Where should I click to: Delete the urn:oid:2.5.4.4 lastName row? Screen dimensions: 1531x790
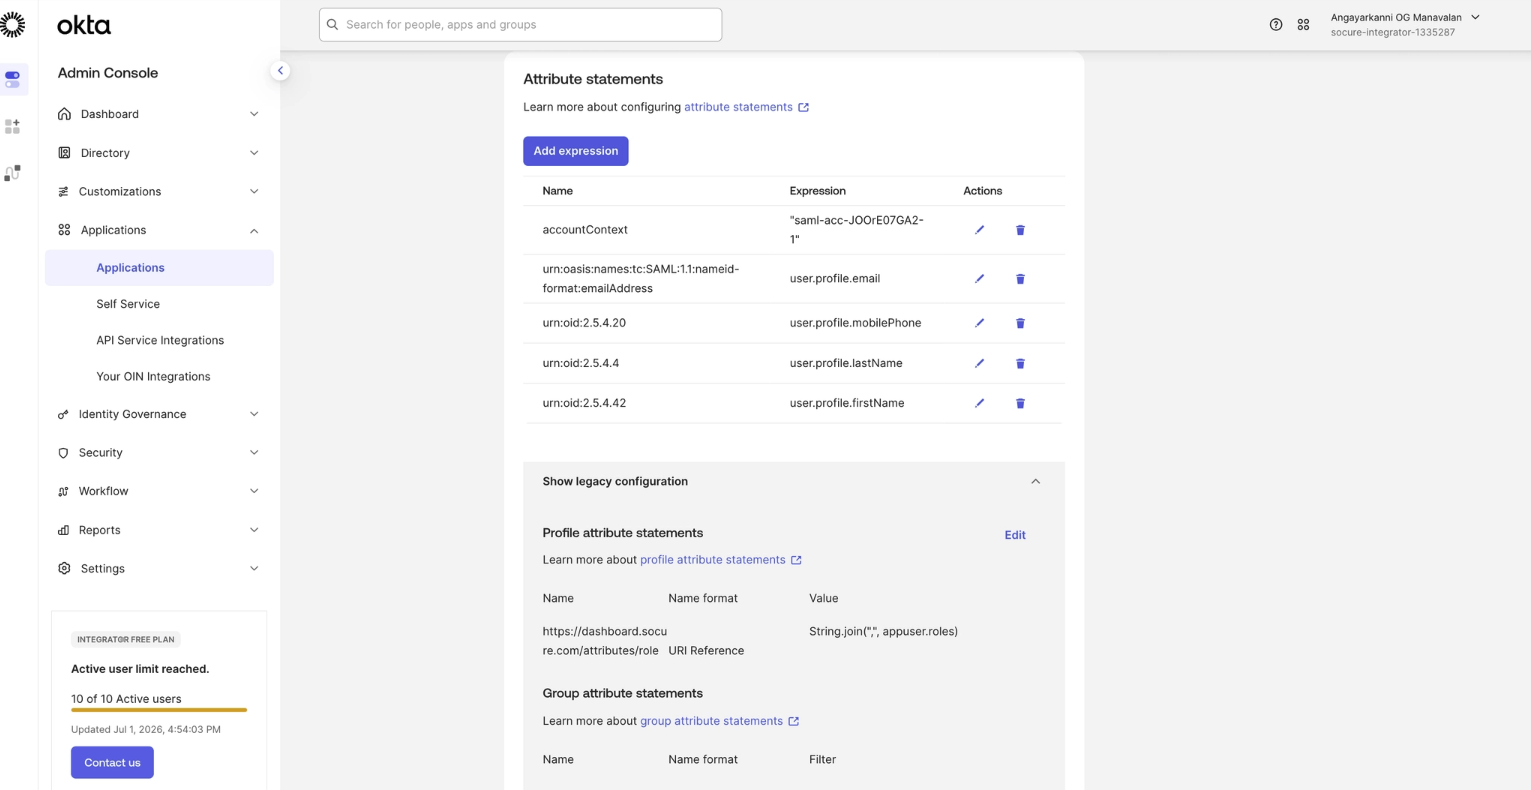[x=1020, y=363]
